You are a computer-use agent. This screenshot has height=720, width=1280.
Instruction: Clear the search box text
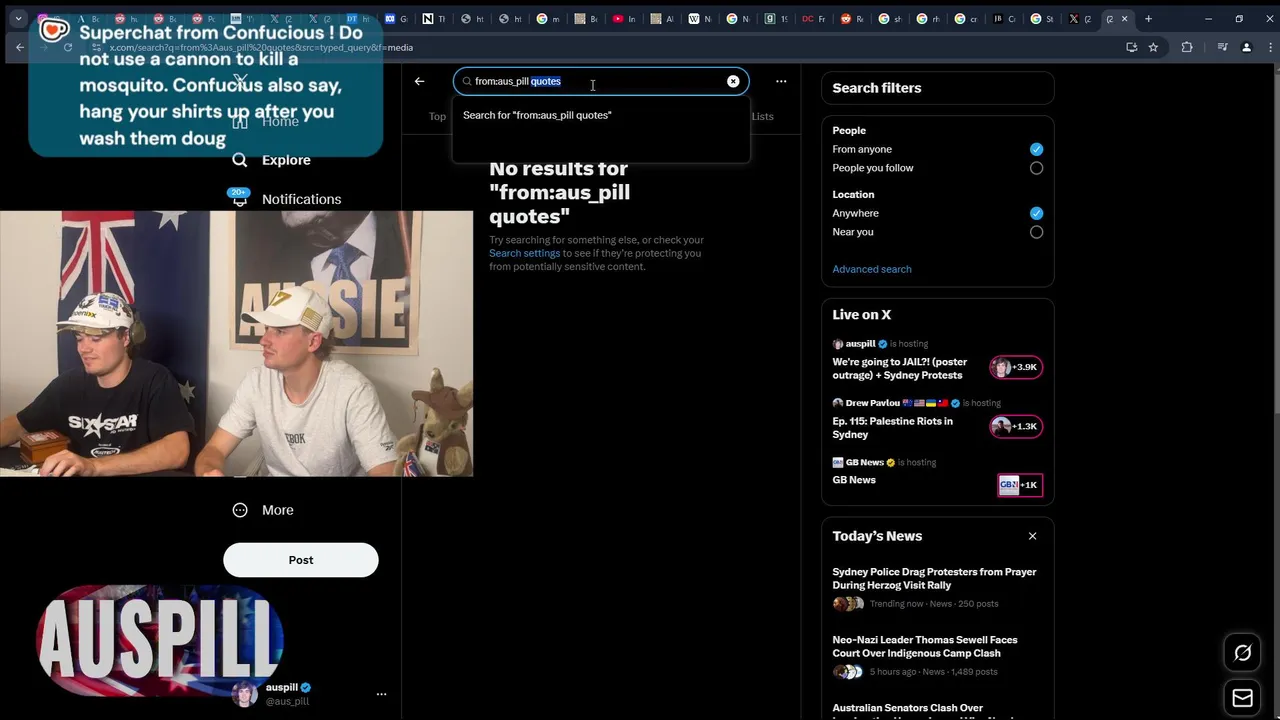(x=733, y=81)
